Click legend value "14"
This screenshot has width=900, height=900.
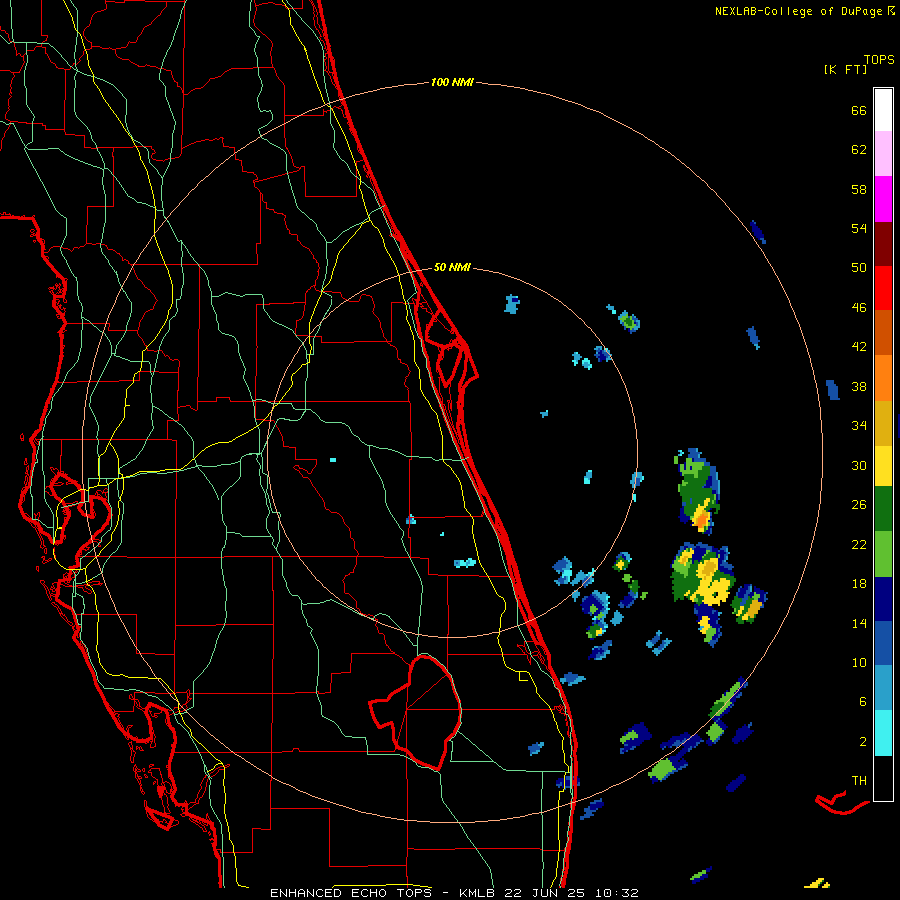click(x=859, y=623)
